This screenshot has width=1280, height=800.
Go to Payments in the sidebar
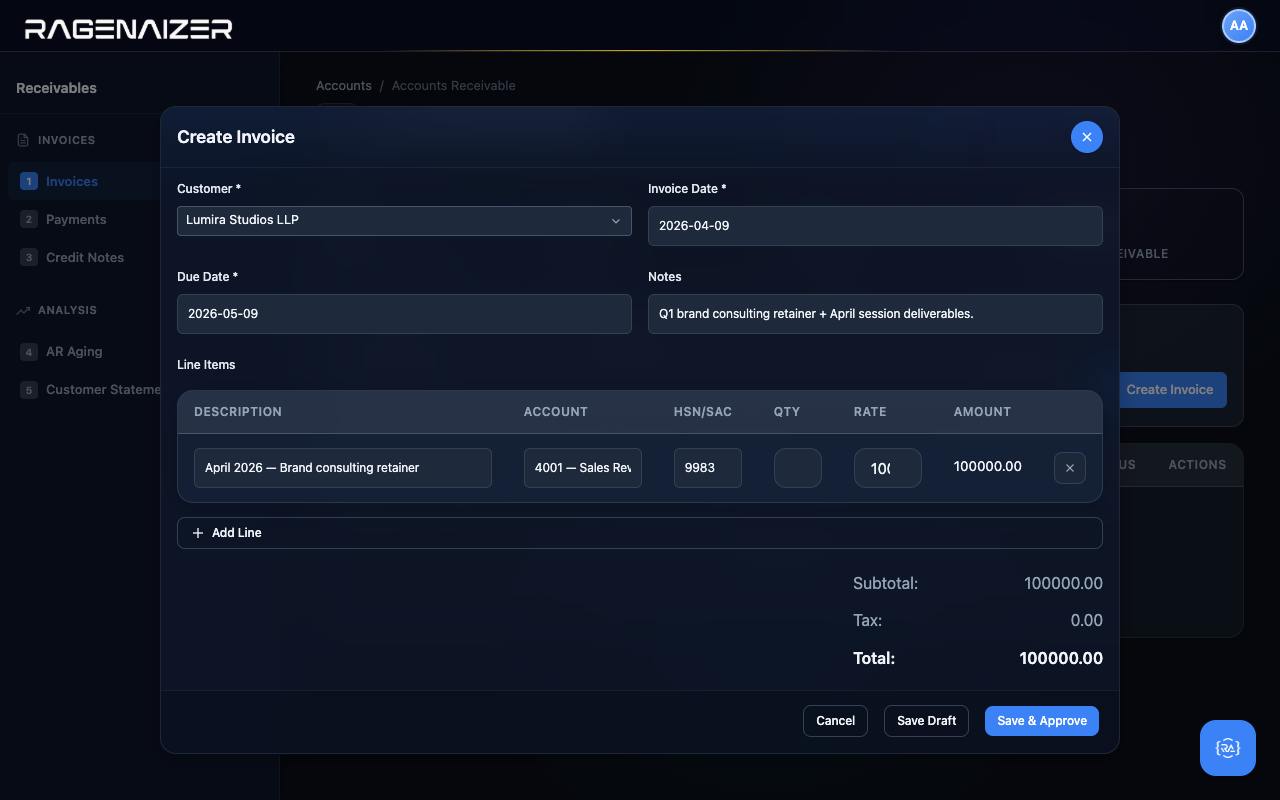pos(76,220)
